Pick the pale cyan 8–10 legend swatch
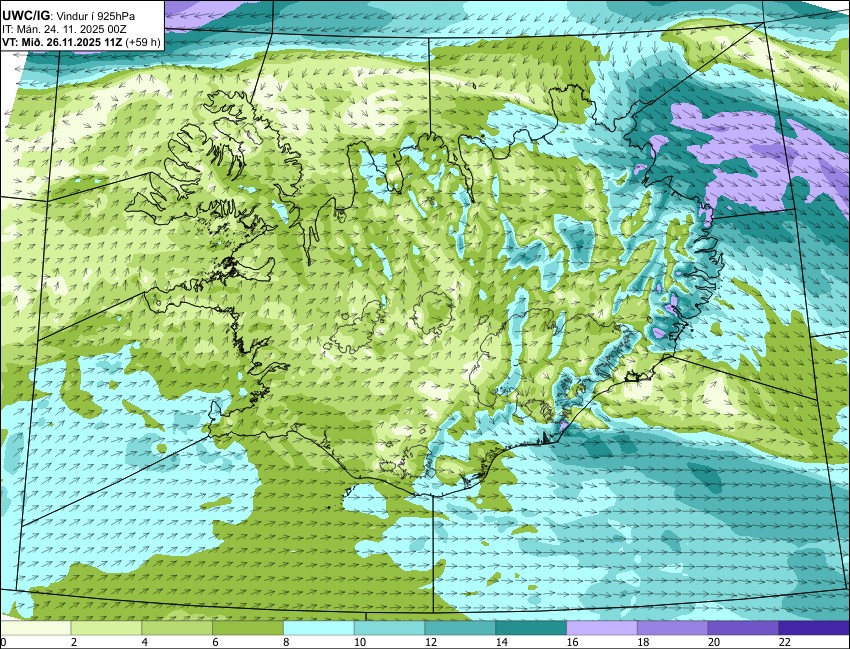850x649 pixels. click(319, 628)
